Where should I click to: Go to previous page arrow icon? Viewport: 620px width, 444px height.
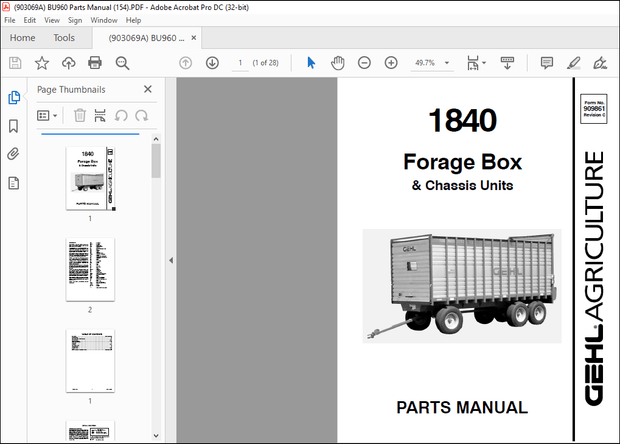(x=185, y=63)
